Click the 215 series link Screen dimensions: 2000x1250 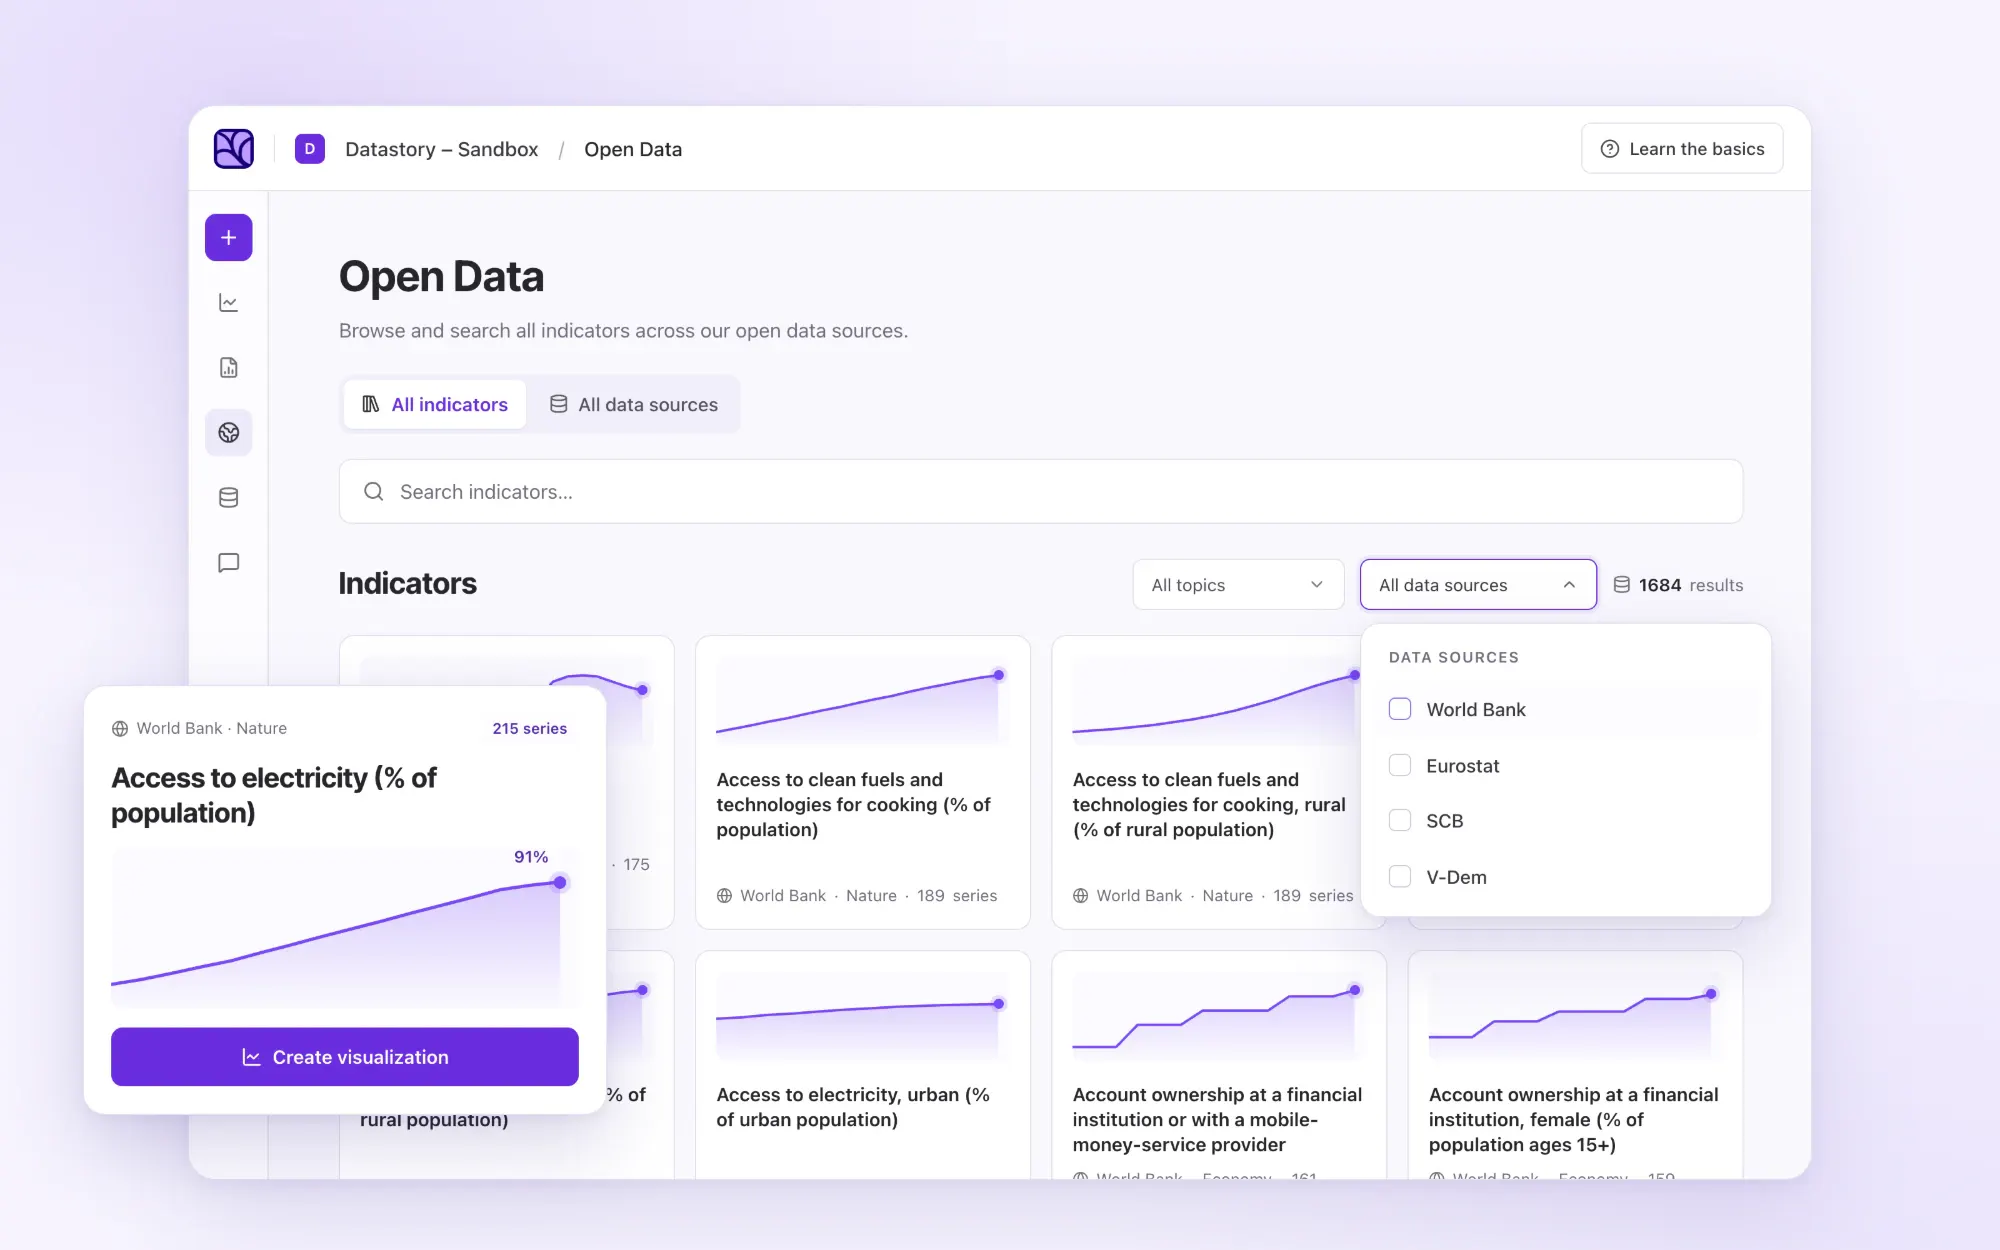pyautogui.click(x=530, y=729)
